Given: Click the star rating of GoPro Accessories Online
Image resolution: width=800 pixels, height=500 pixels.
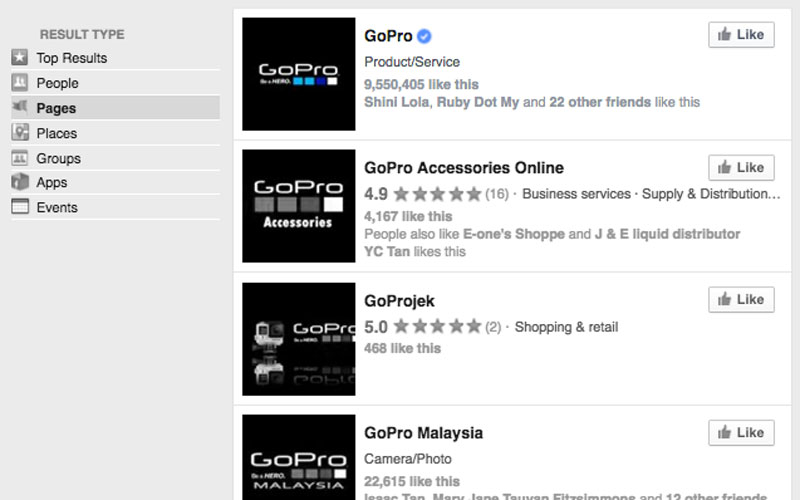Looking at the screenshot, I should (x=437, y=194).
